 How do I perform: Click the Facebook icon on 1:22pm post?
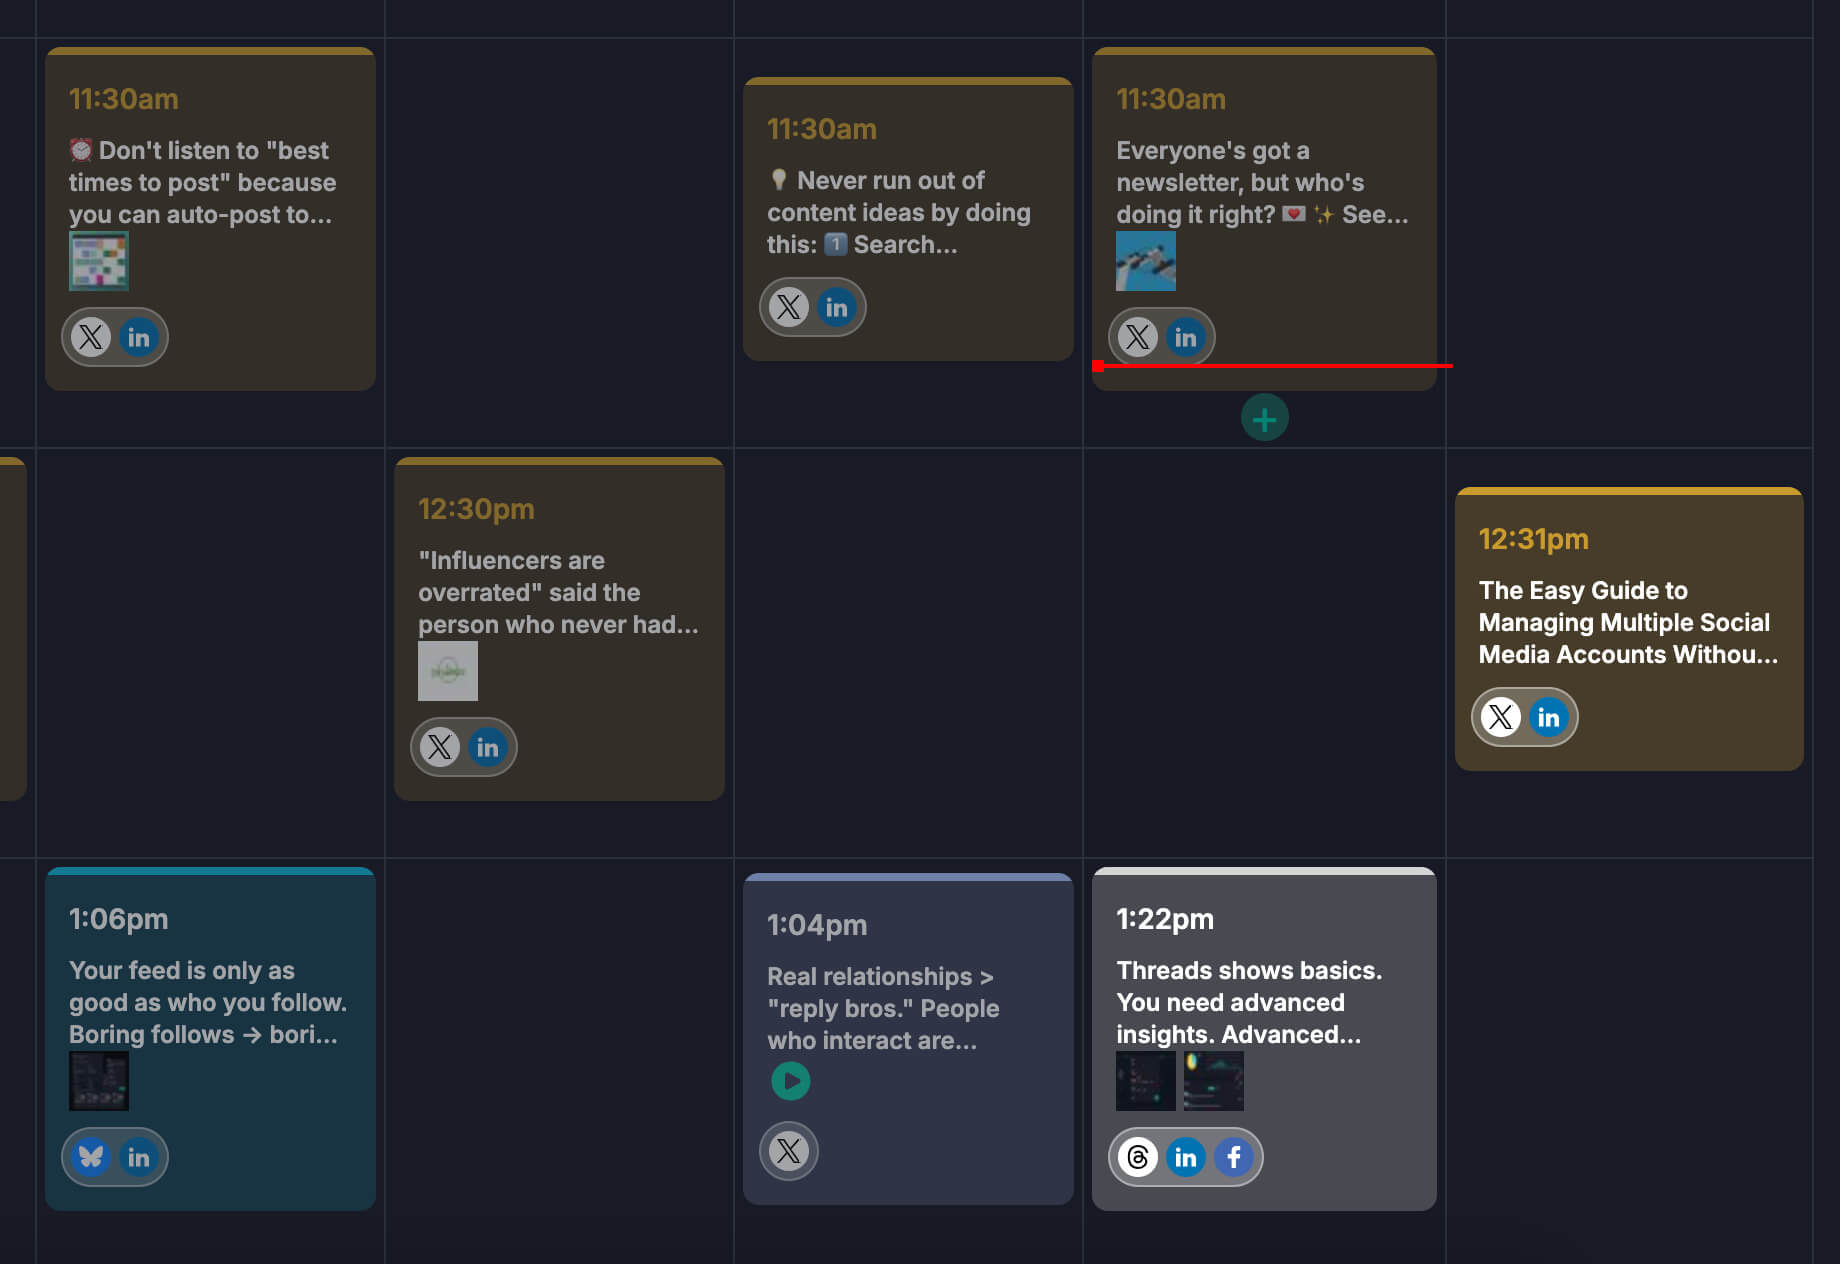[1234, 1157]
